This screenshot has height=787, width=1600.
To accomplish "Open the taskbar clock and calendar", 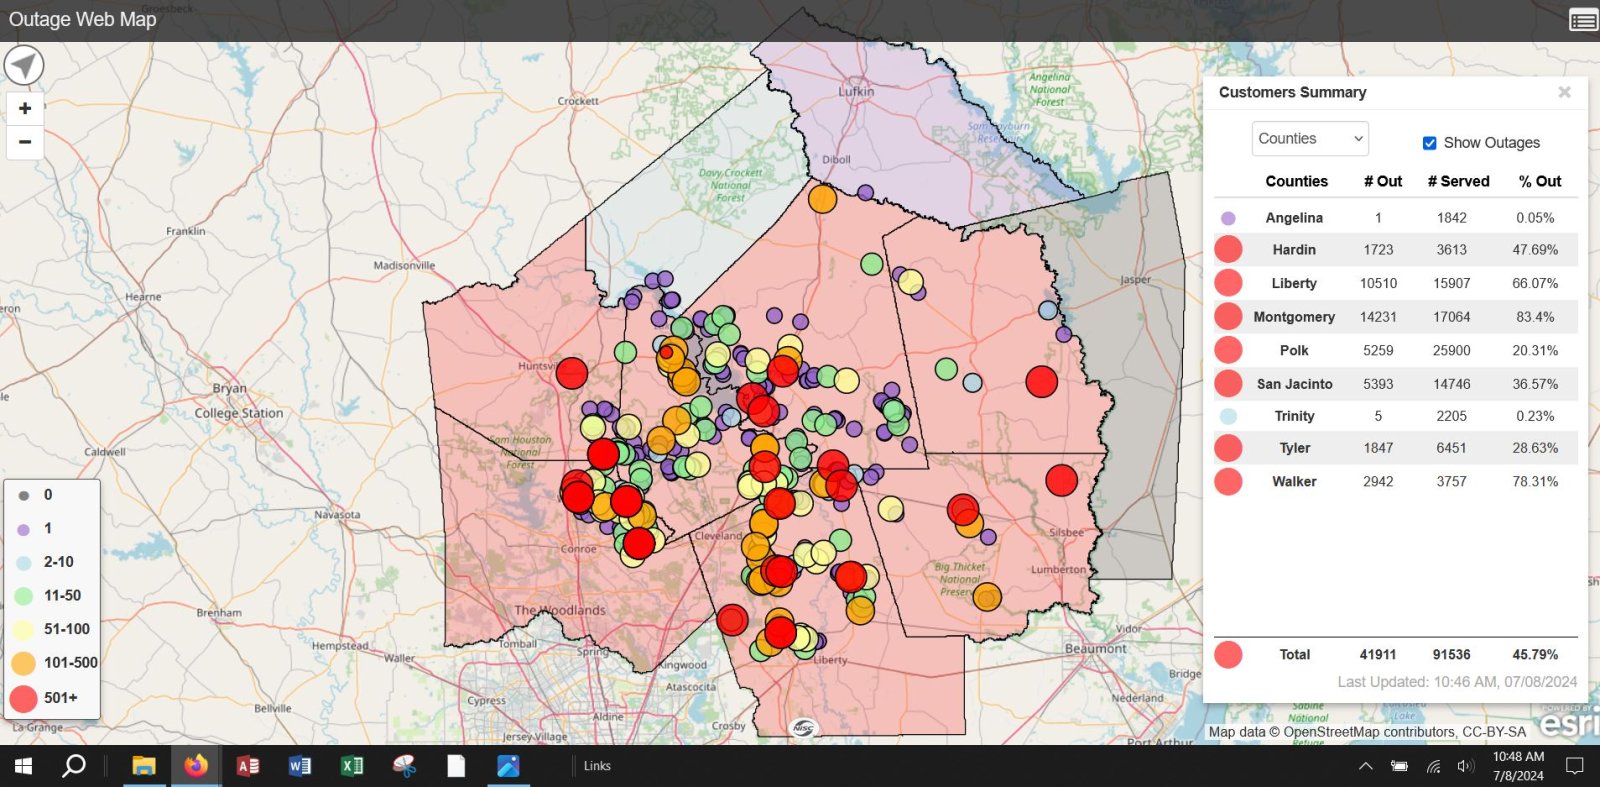I will 1518,766.
